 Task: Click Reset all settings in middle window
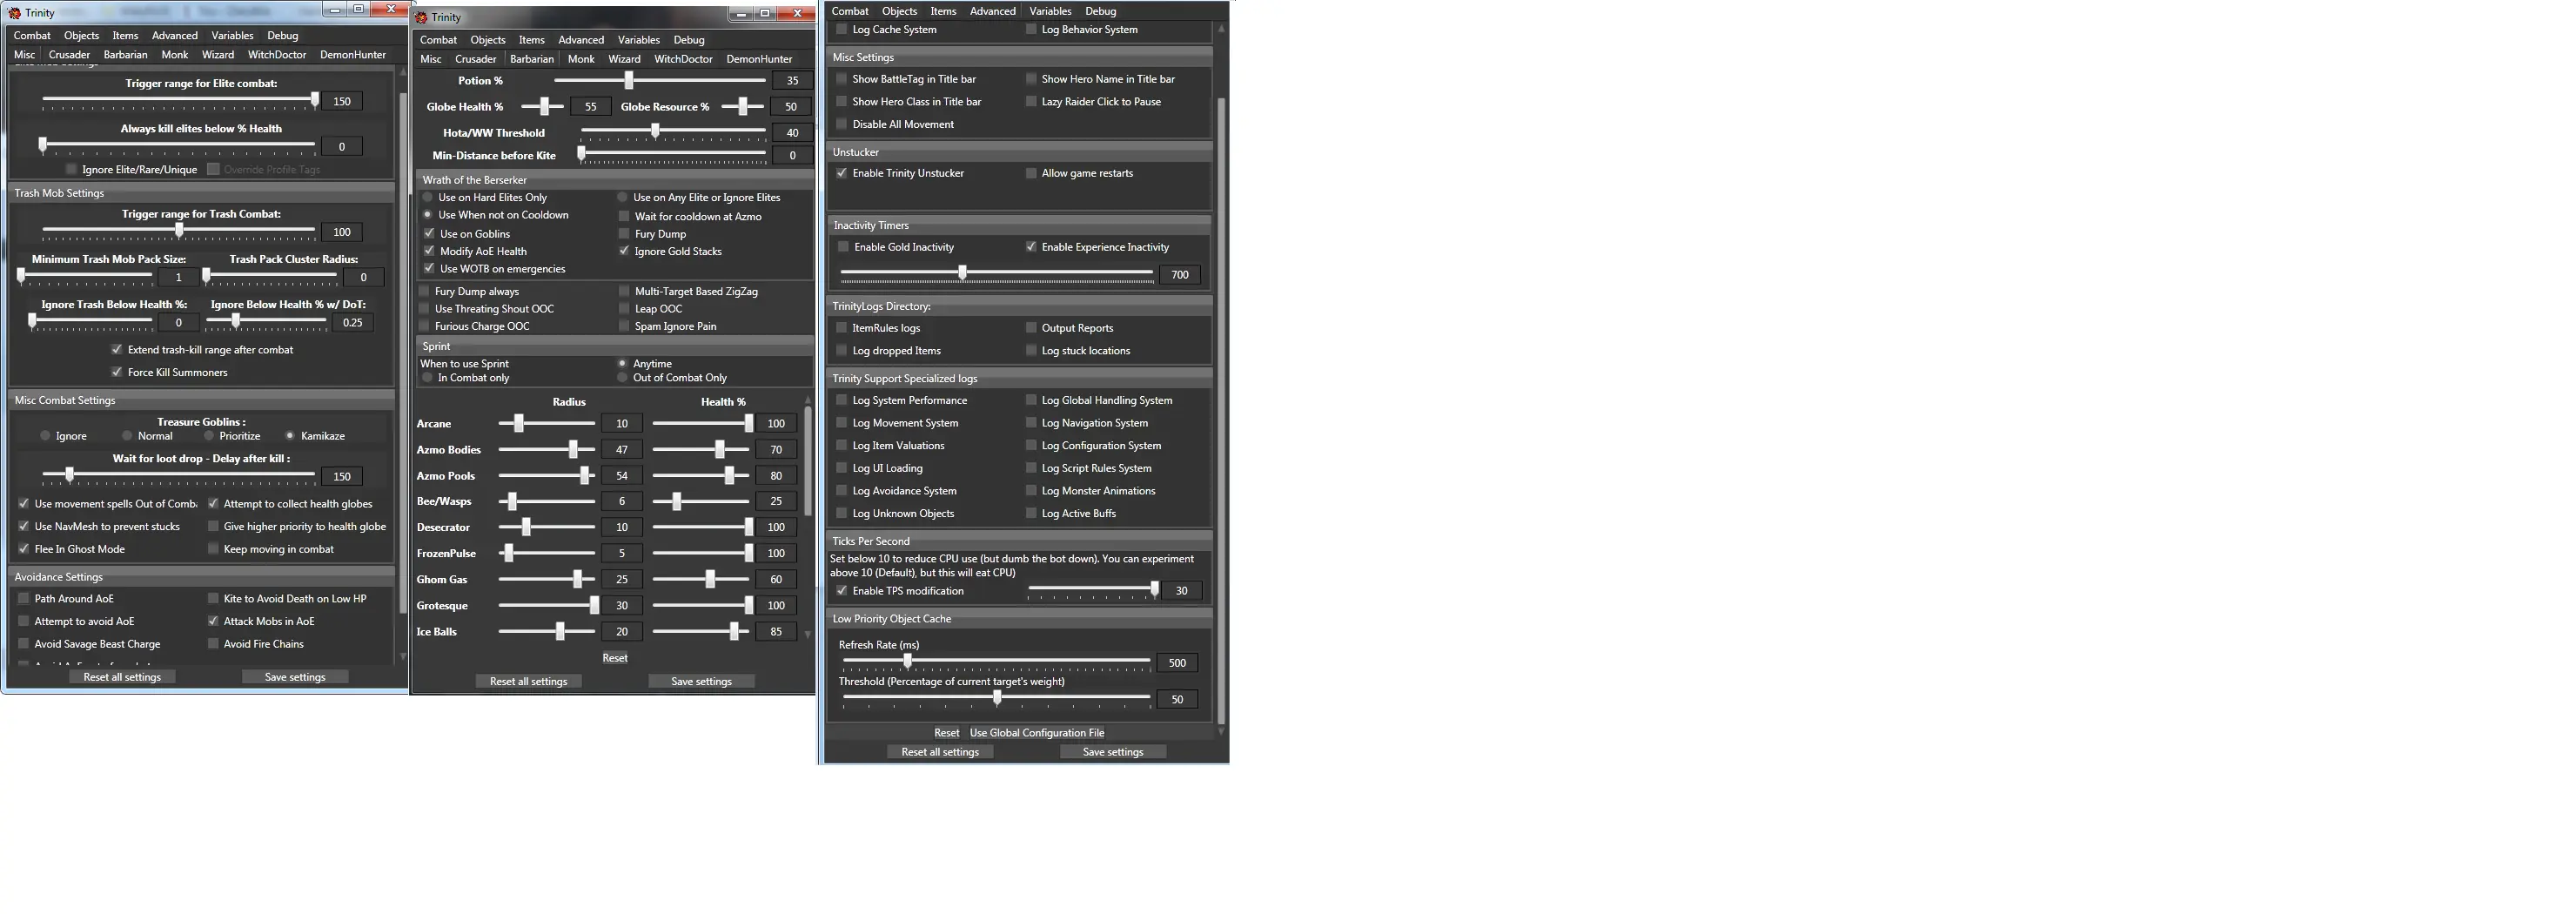click(528, 682)
